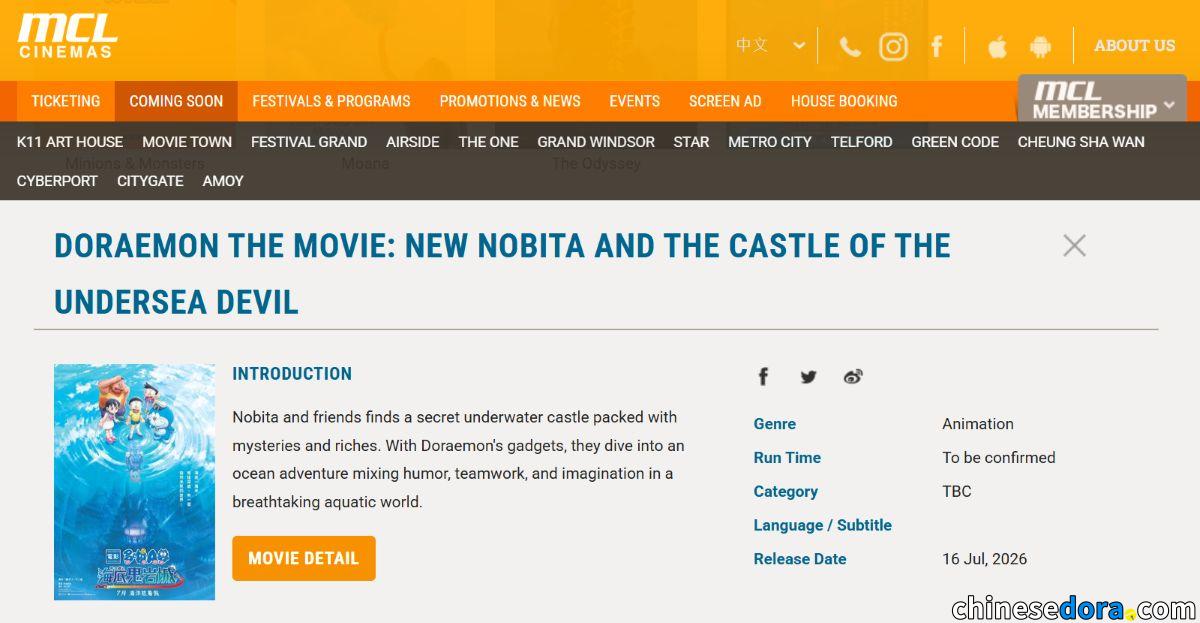Select the K11 Art House cinema link

pyautogui.click(x=70, y=142)
